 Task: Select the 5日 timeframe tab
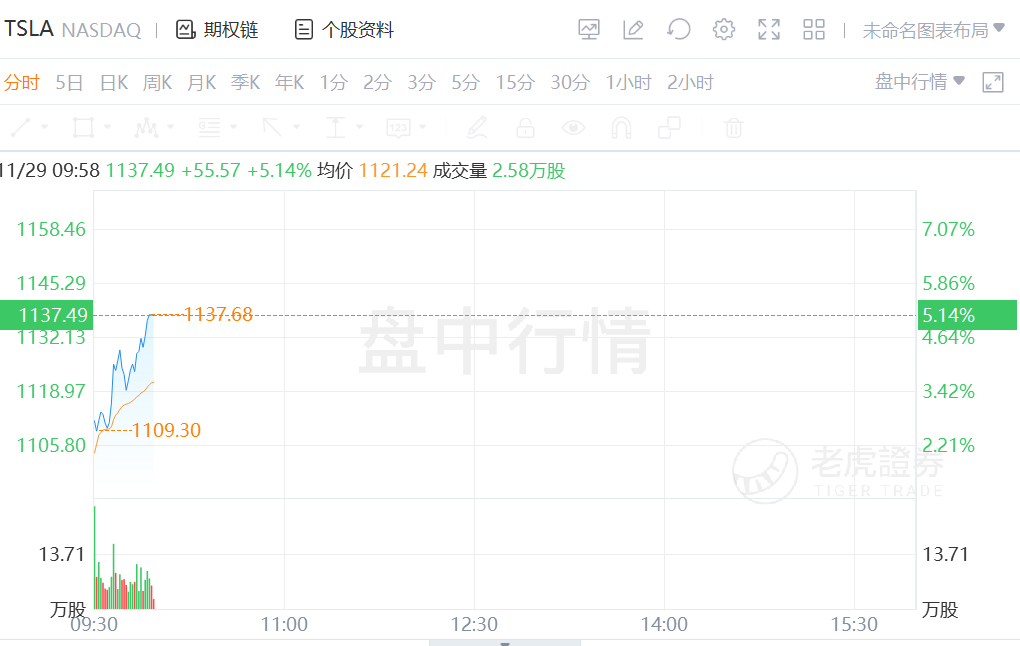(69, 82)
